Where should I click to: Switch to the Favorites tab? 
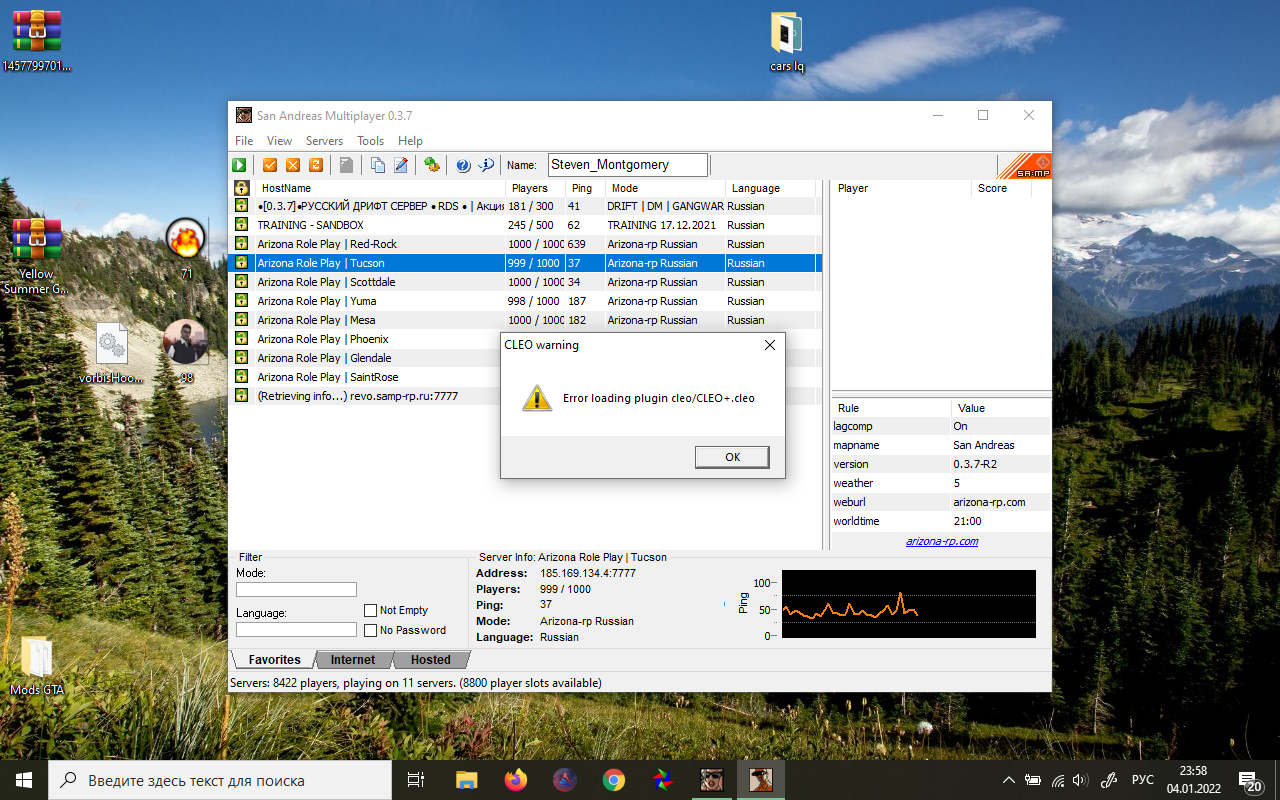click(x=274, y=660)
